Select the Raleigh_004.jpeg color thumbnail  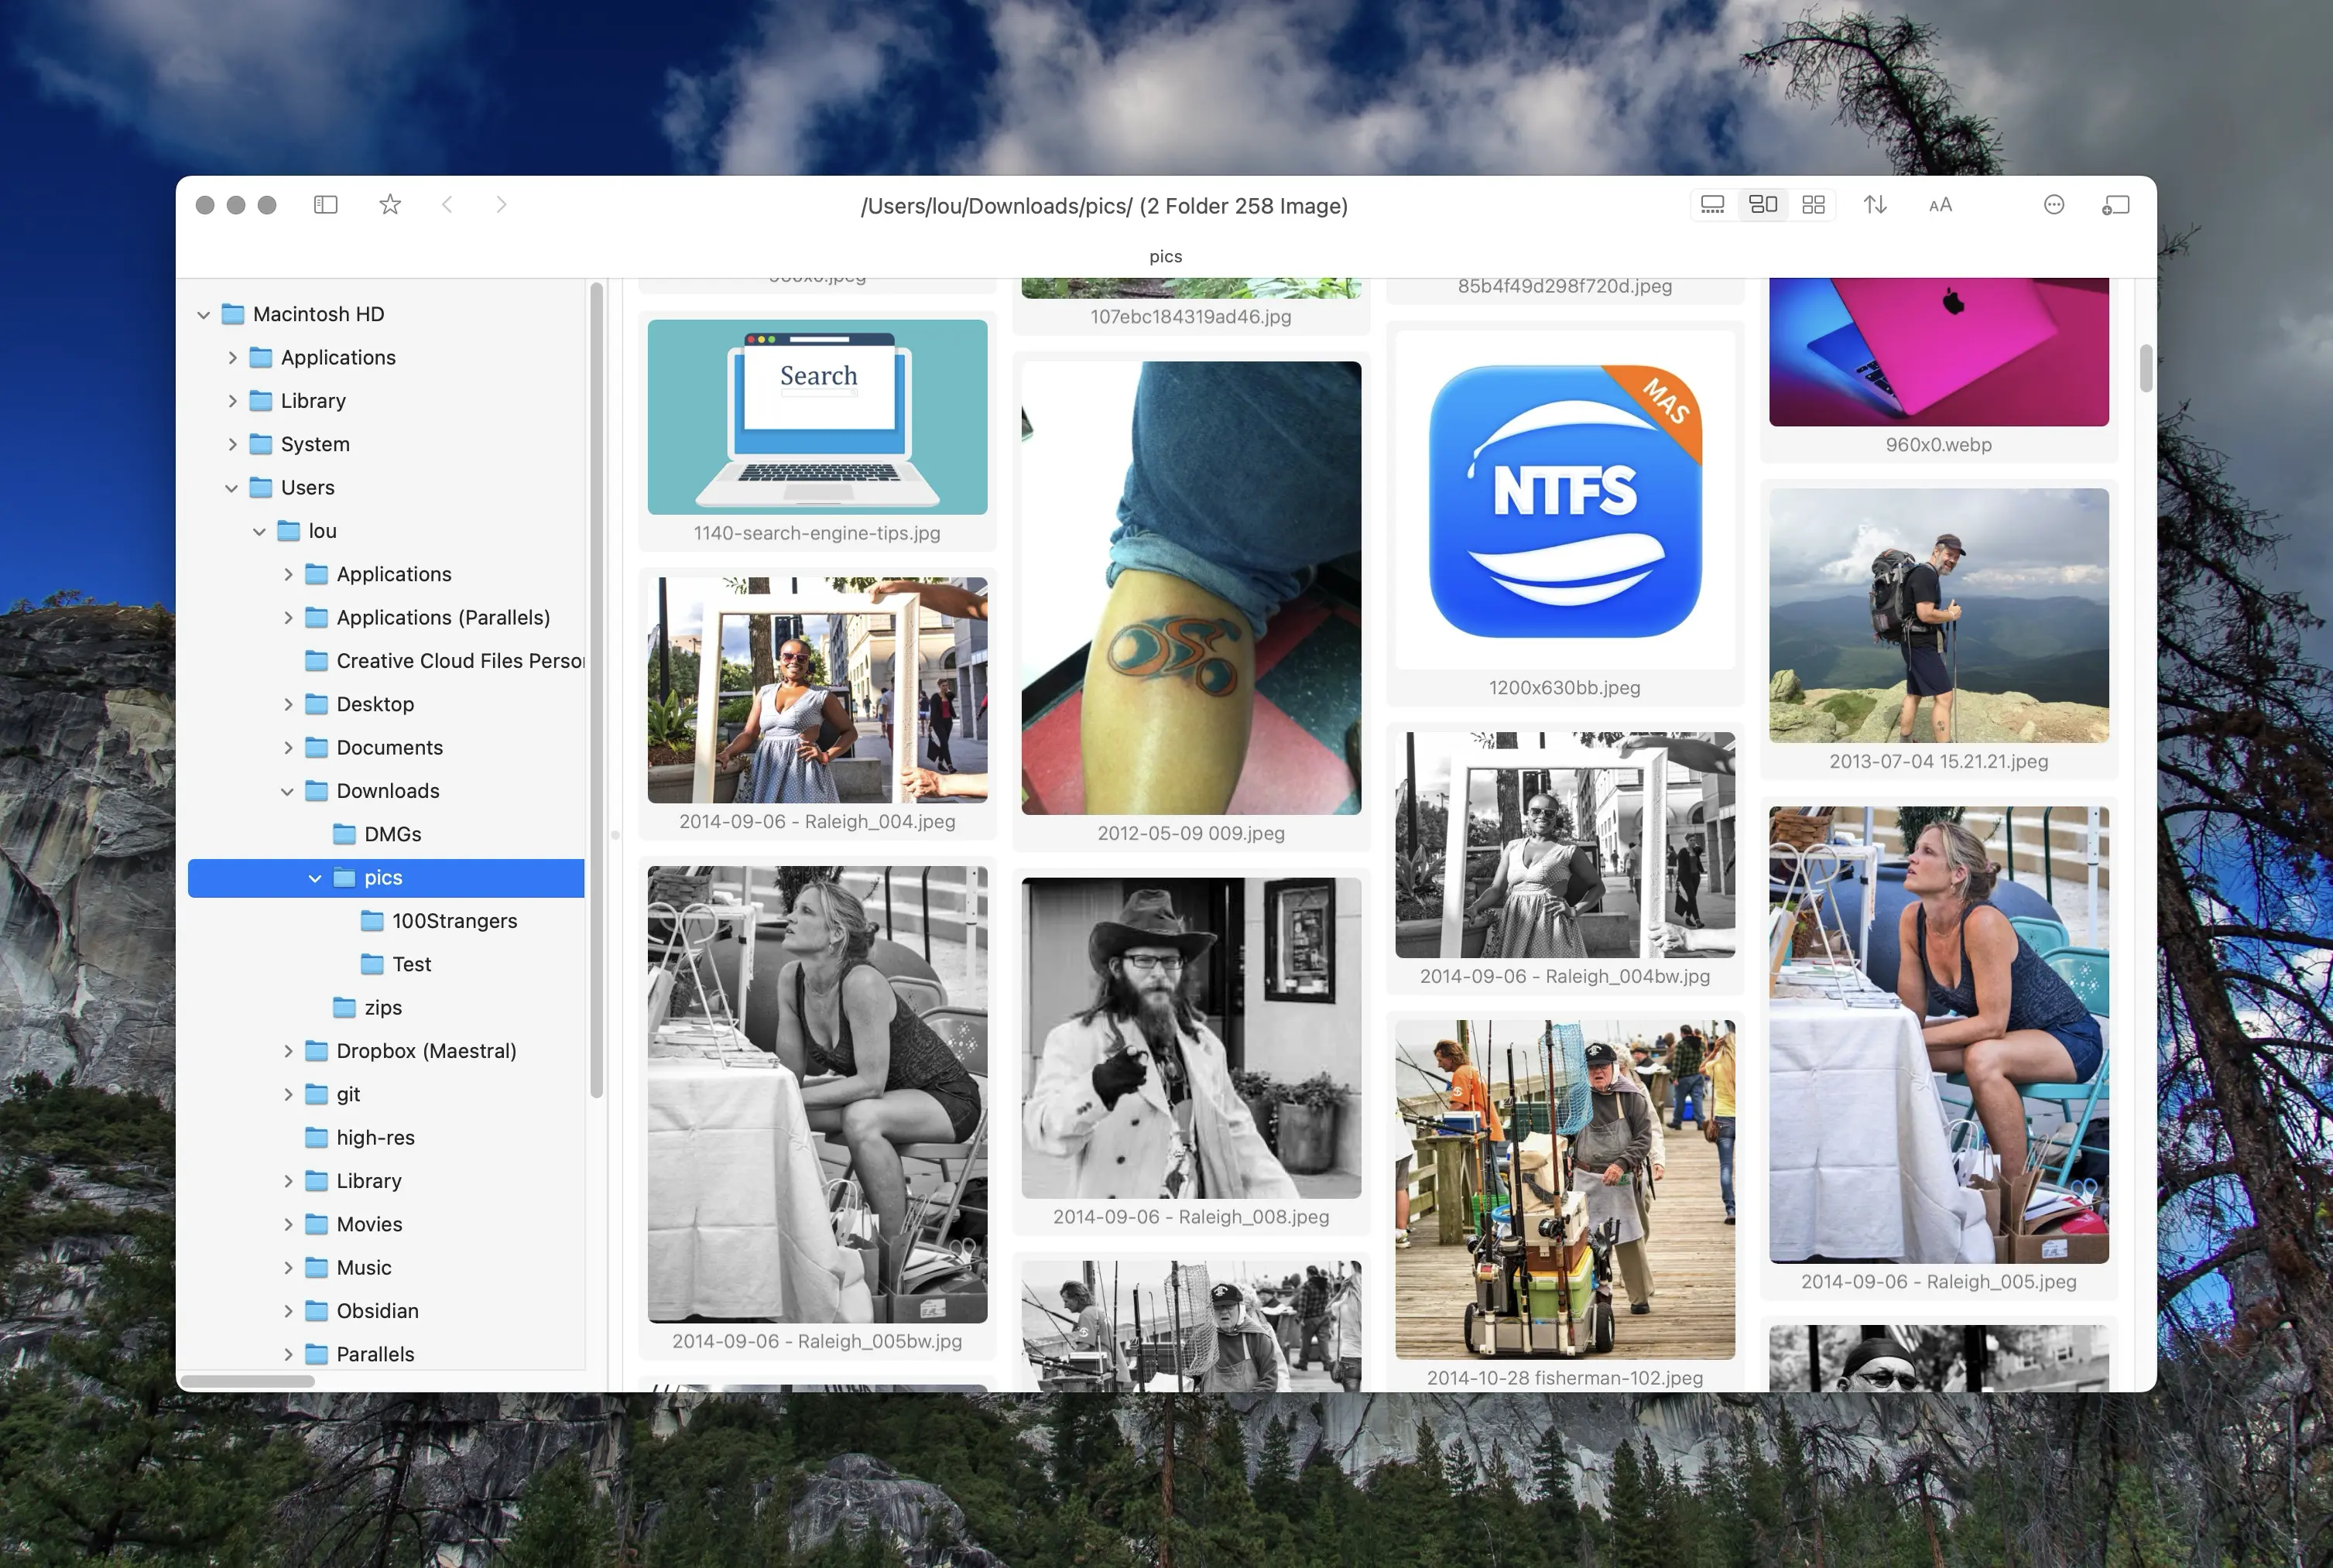tap(817, 690)
